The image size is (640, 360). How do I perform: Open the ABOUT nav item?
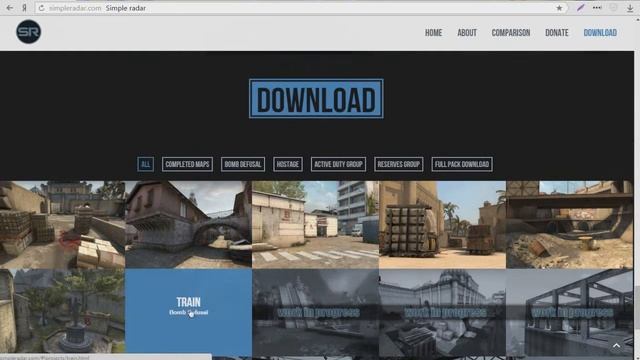pyautogui.click(x=467, y=33)
